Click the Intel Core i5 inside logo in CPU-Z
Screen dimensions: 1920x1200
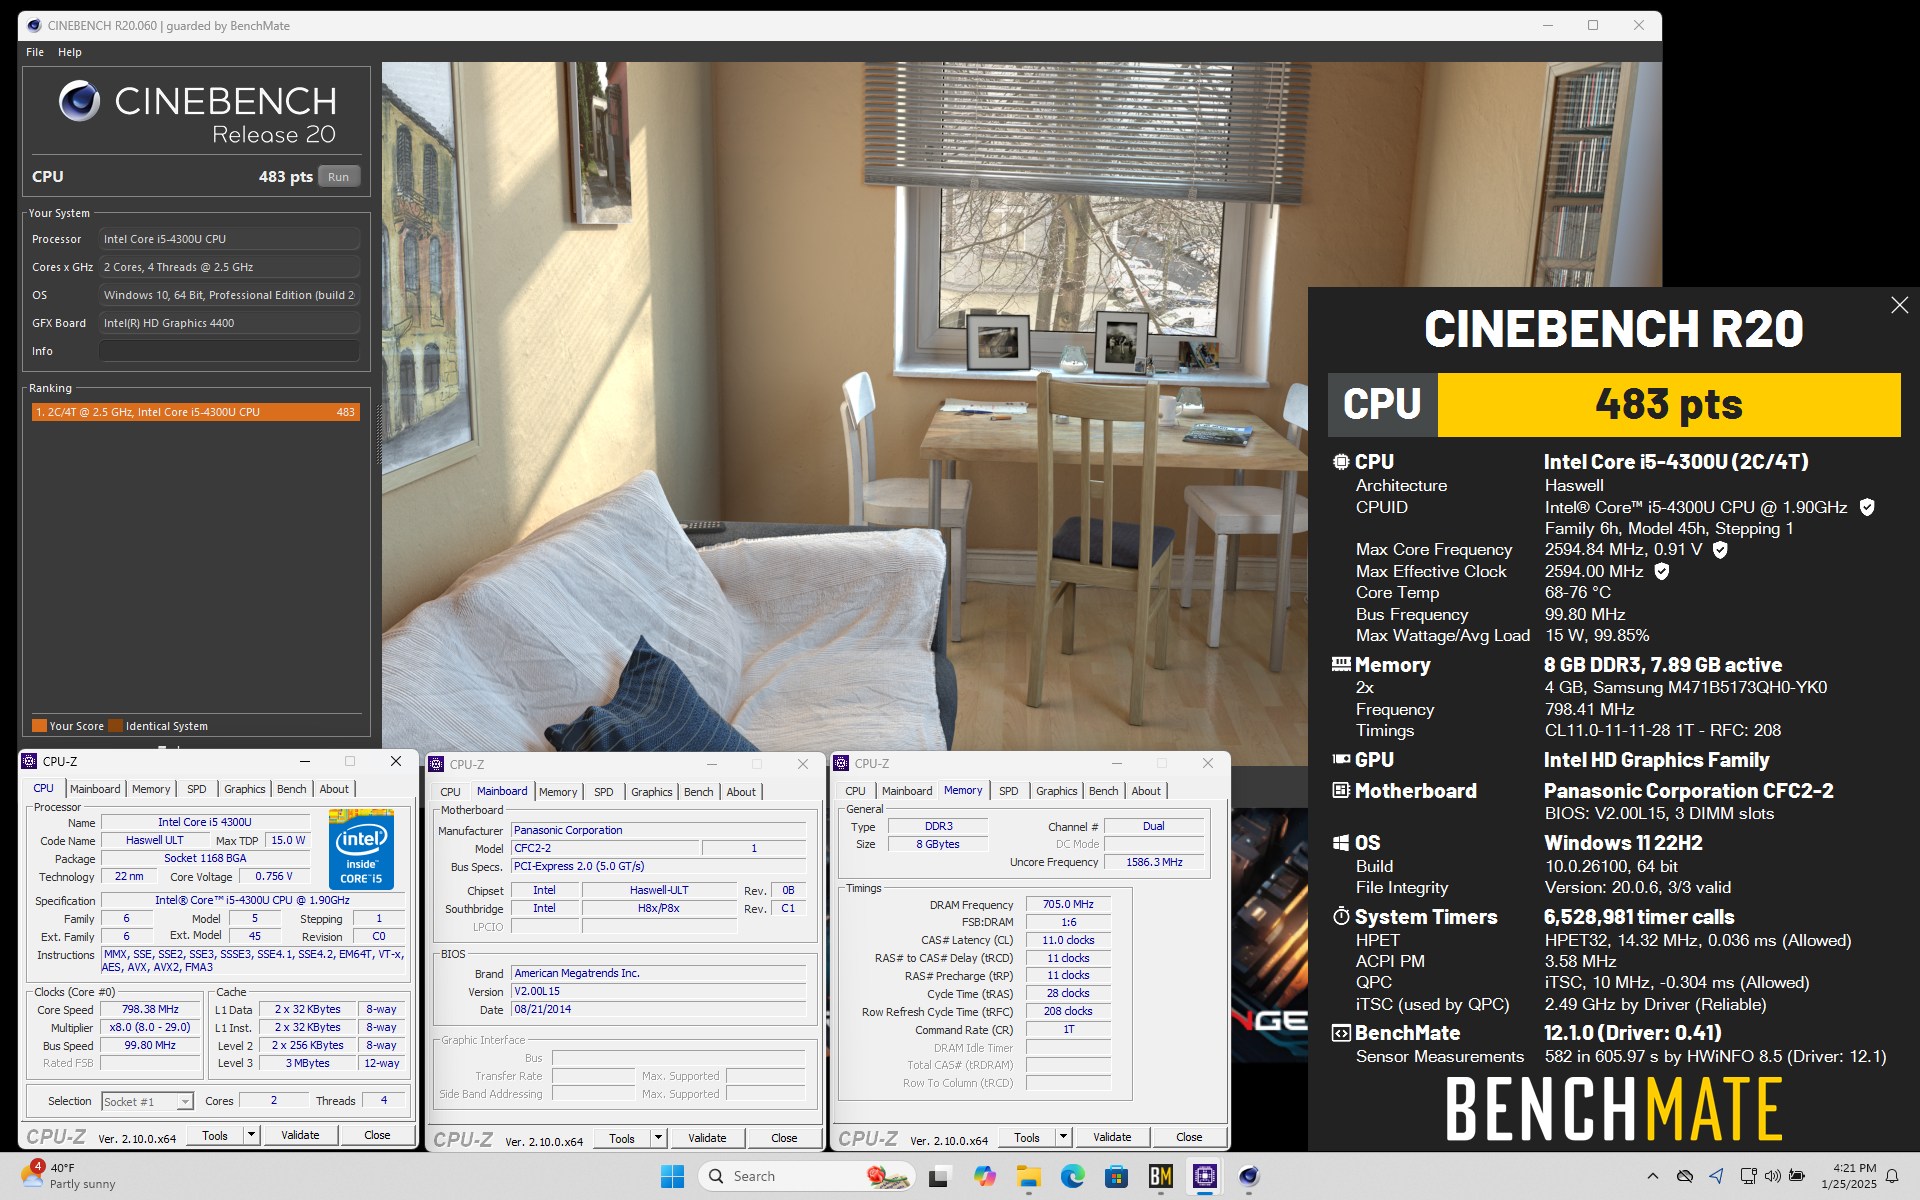[x=361, y=849]
